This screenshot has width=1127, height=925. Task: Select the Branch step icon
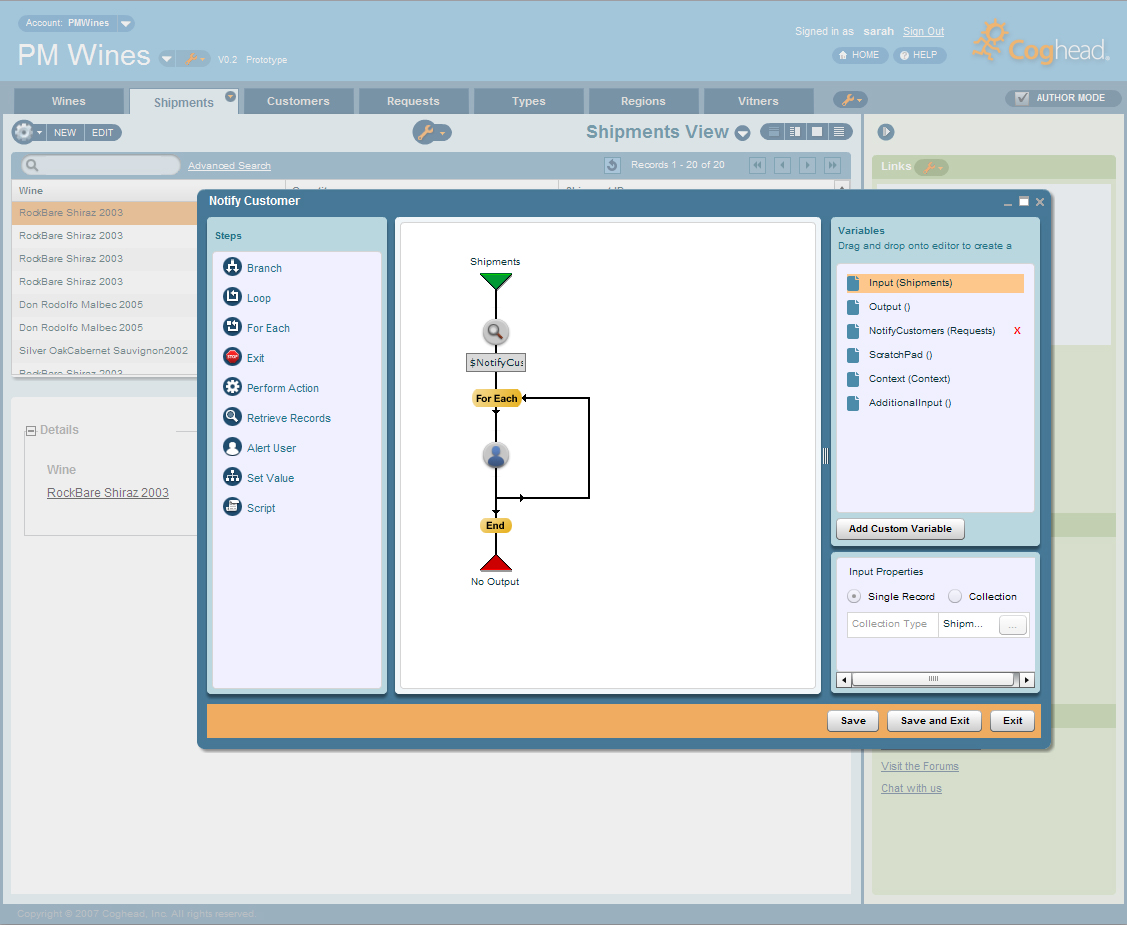point(232,268)
